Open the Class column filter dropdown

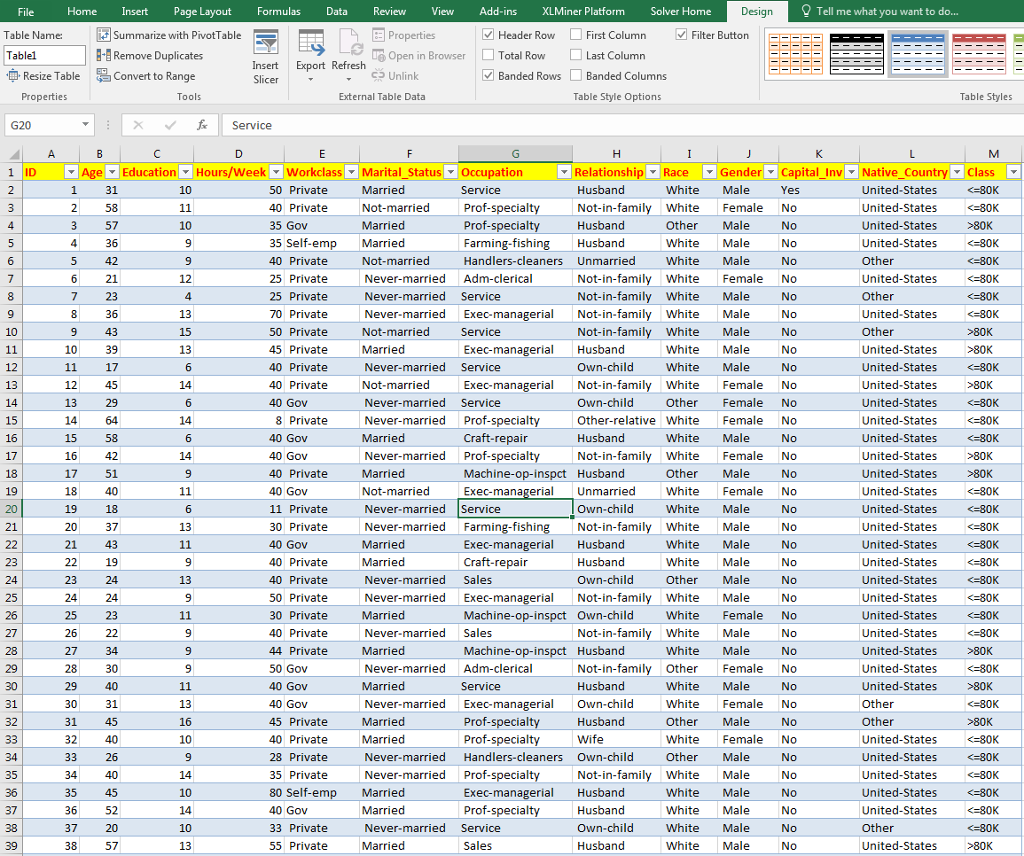click(1013, 171)
